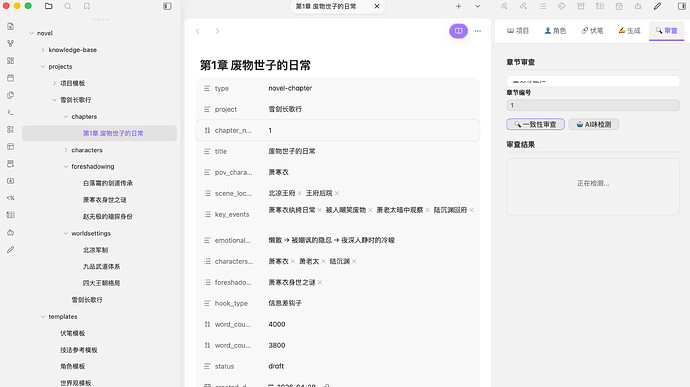Viewport: 690px width, 387px height.
Task: Expand the characters folder
Action: coord(66,150)
